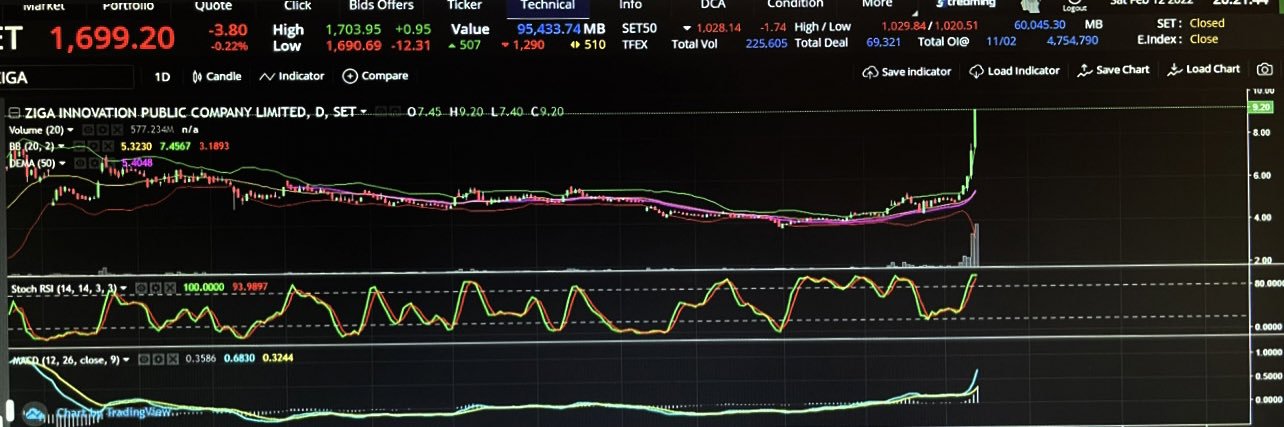Click the symbol search field showing ZIGA

66,77
